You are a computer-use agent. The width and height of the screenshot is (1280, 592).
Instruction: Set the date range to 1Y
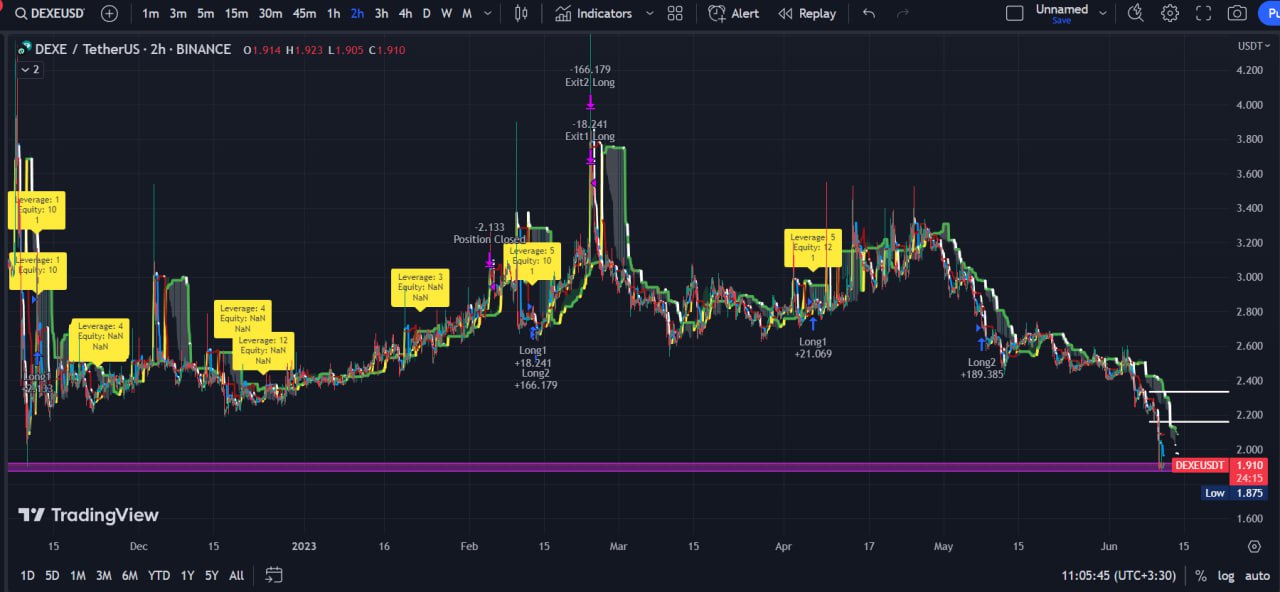(187, 575)
